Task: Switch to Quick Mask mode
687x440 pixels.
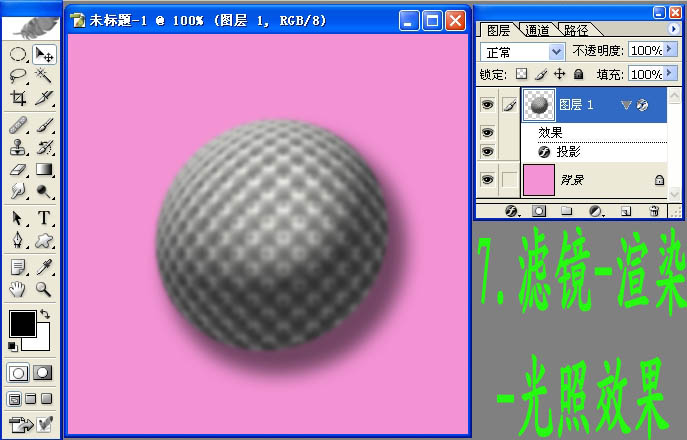Action: 43,373
